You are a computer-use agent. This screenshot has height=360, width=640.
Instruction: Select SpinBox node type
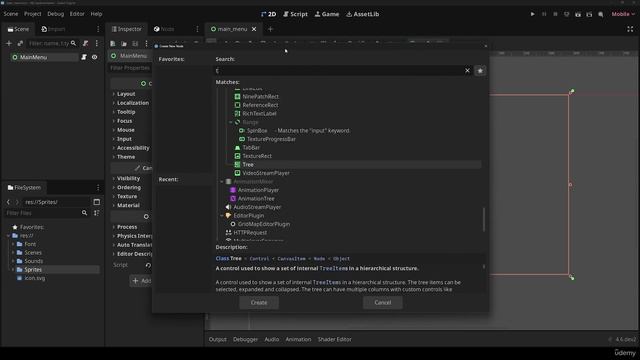pyautogui.click(x=257, y=131)
